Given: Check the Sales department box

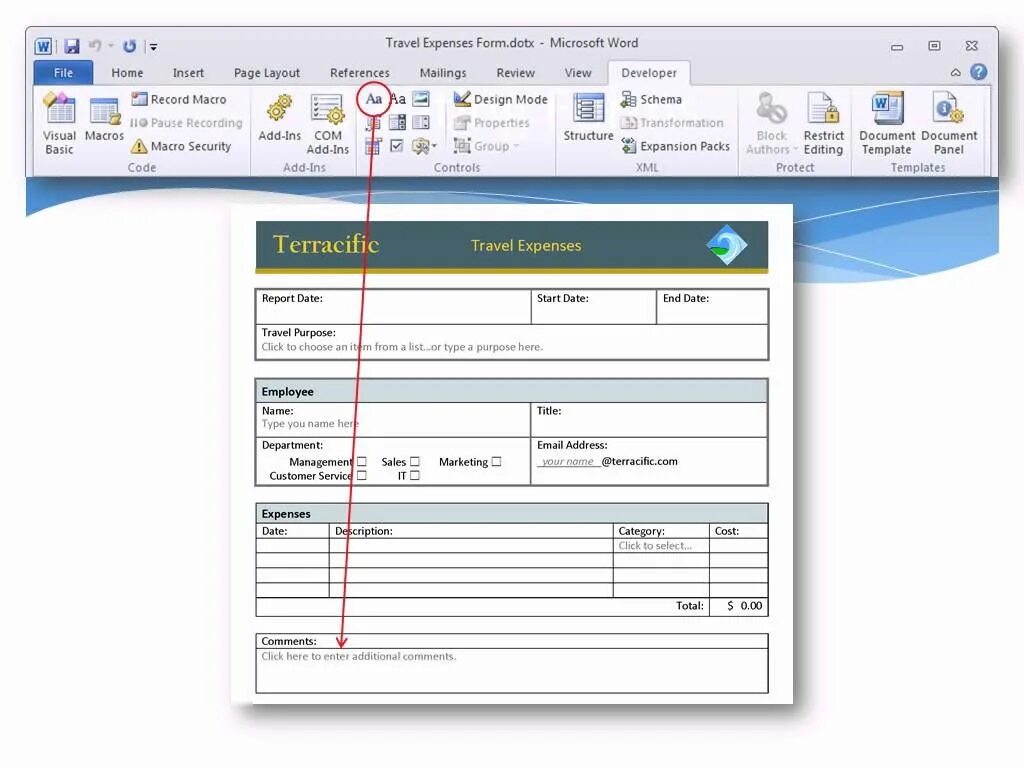Looking at the screenshot, I should coord(415,461).
